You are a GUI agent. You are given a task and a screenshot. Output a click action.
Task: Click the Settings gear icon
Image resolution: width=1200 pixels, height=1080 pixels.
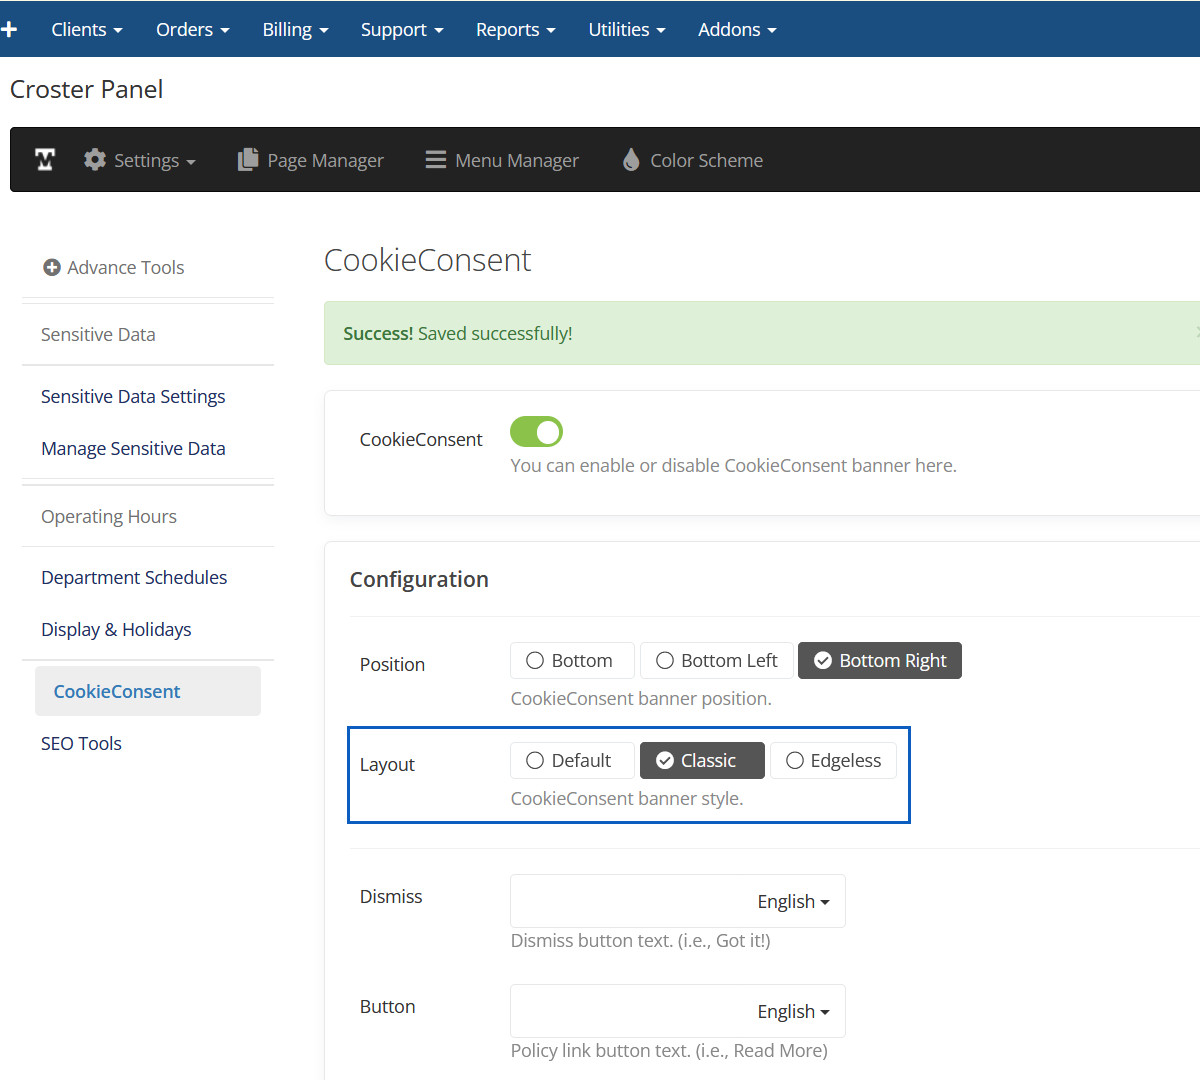(95, 160)
